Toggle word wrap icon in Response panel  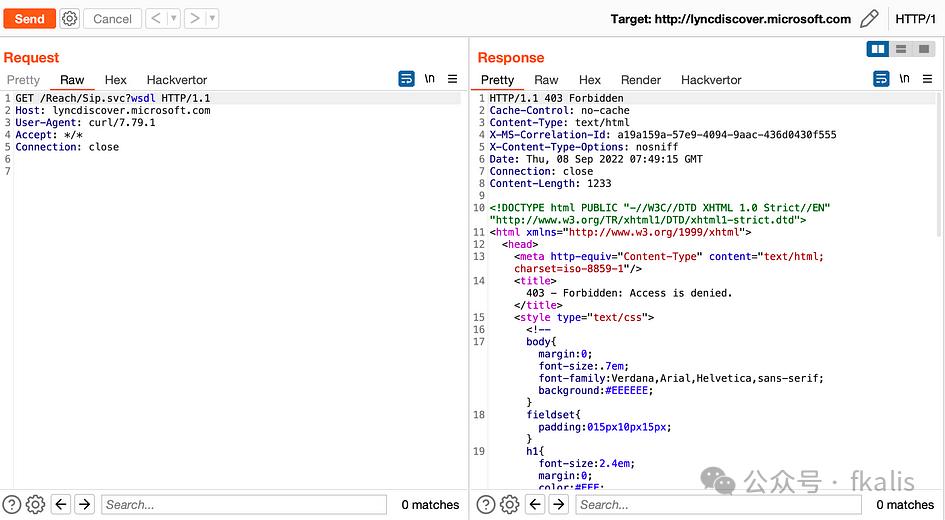pos(881,78)
